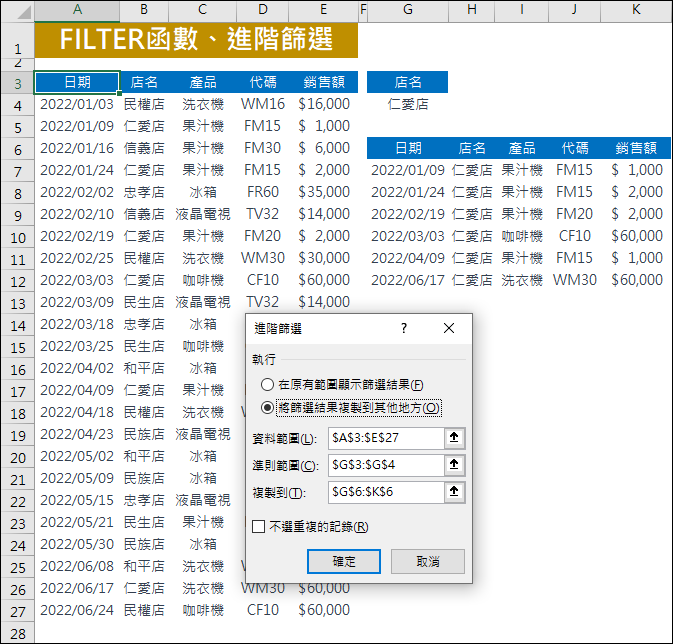The image size is (673, 644).
Task: Select row 12 header
Action: click(x=18, y=282)
